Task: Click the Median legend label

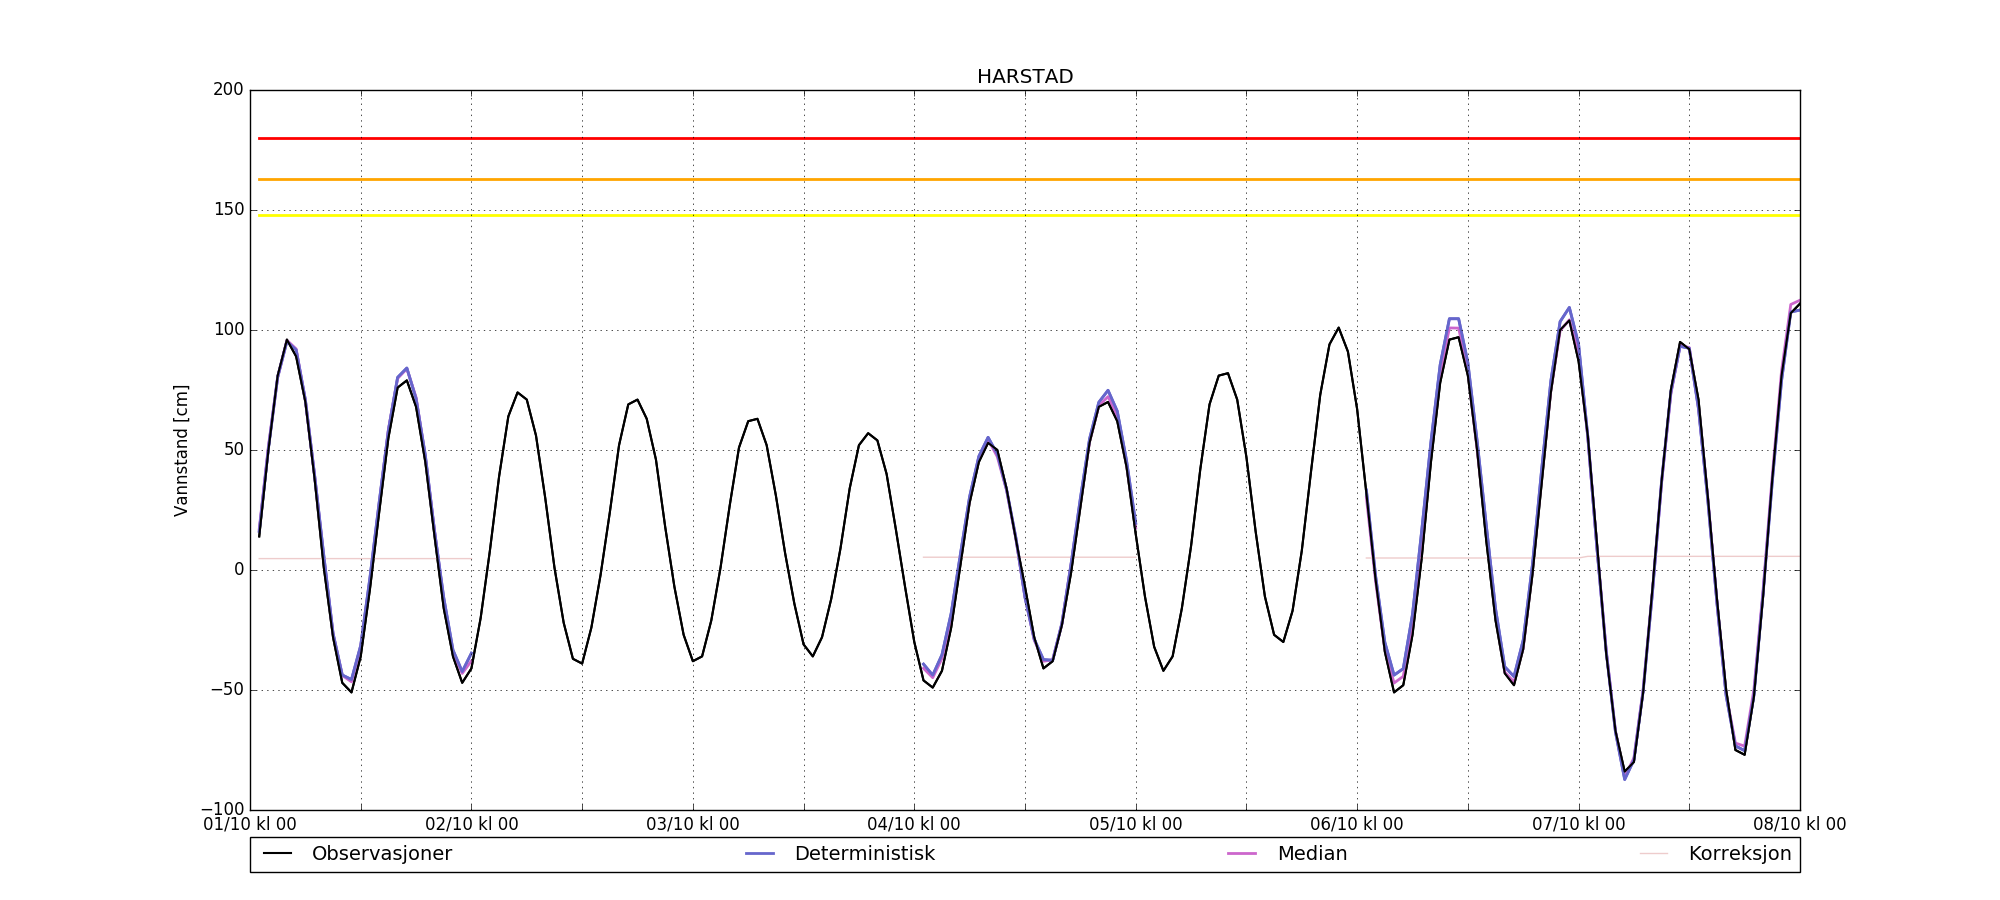Action: [x=1312, y=854]
